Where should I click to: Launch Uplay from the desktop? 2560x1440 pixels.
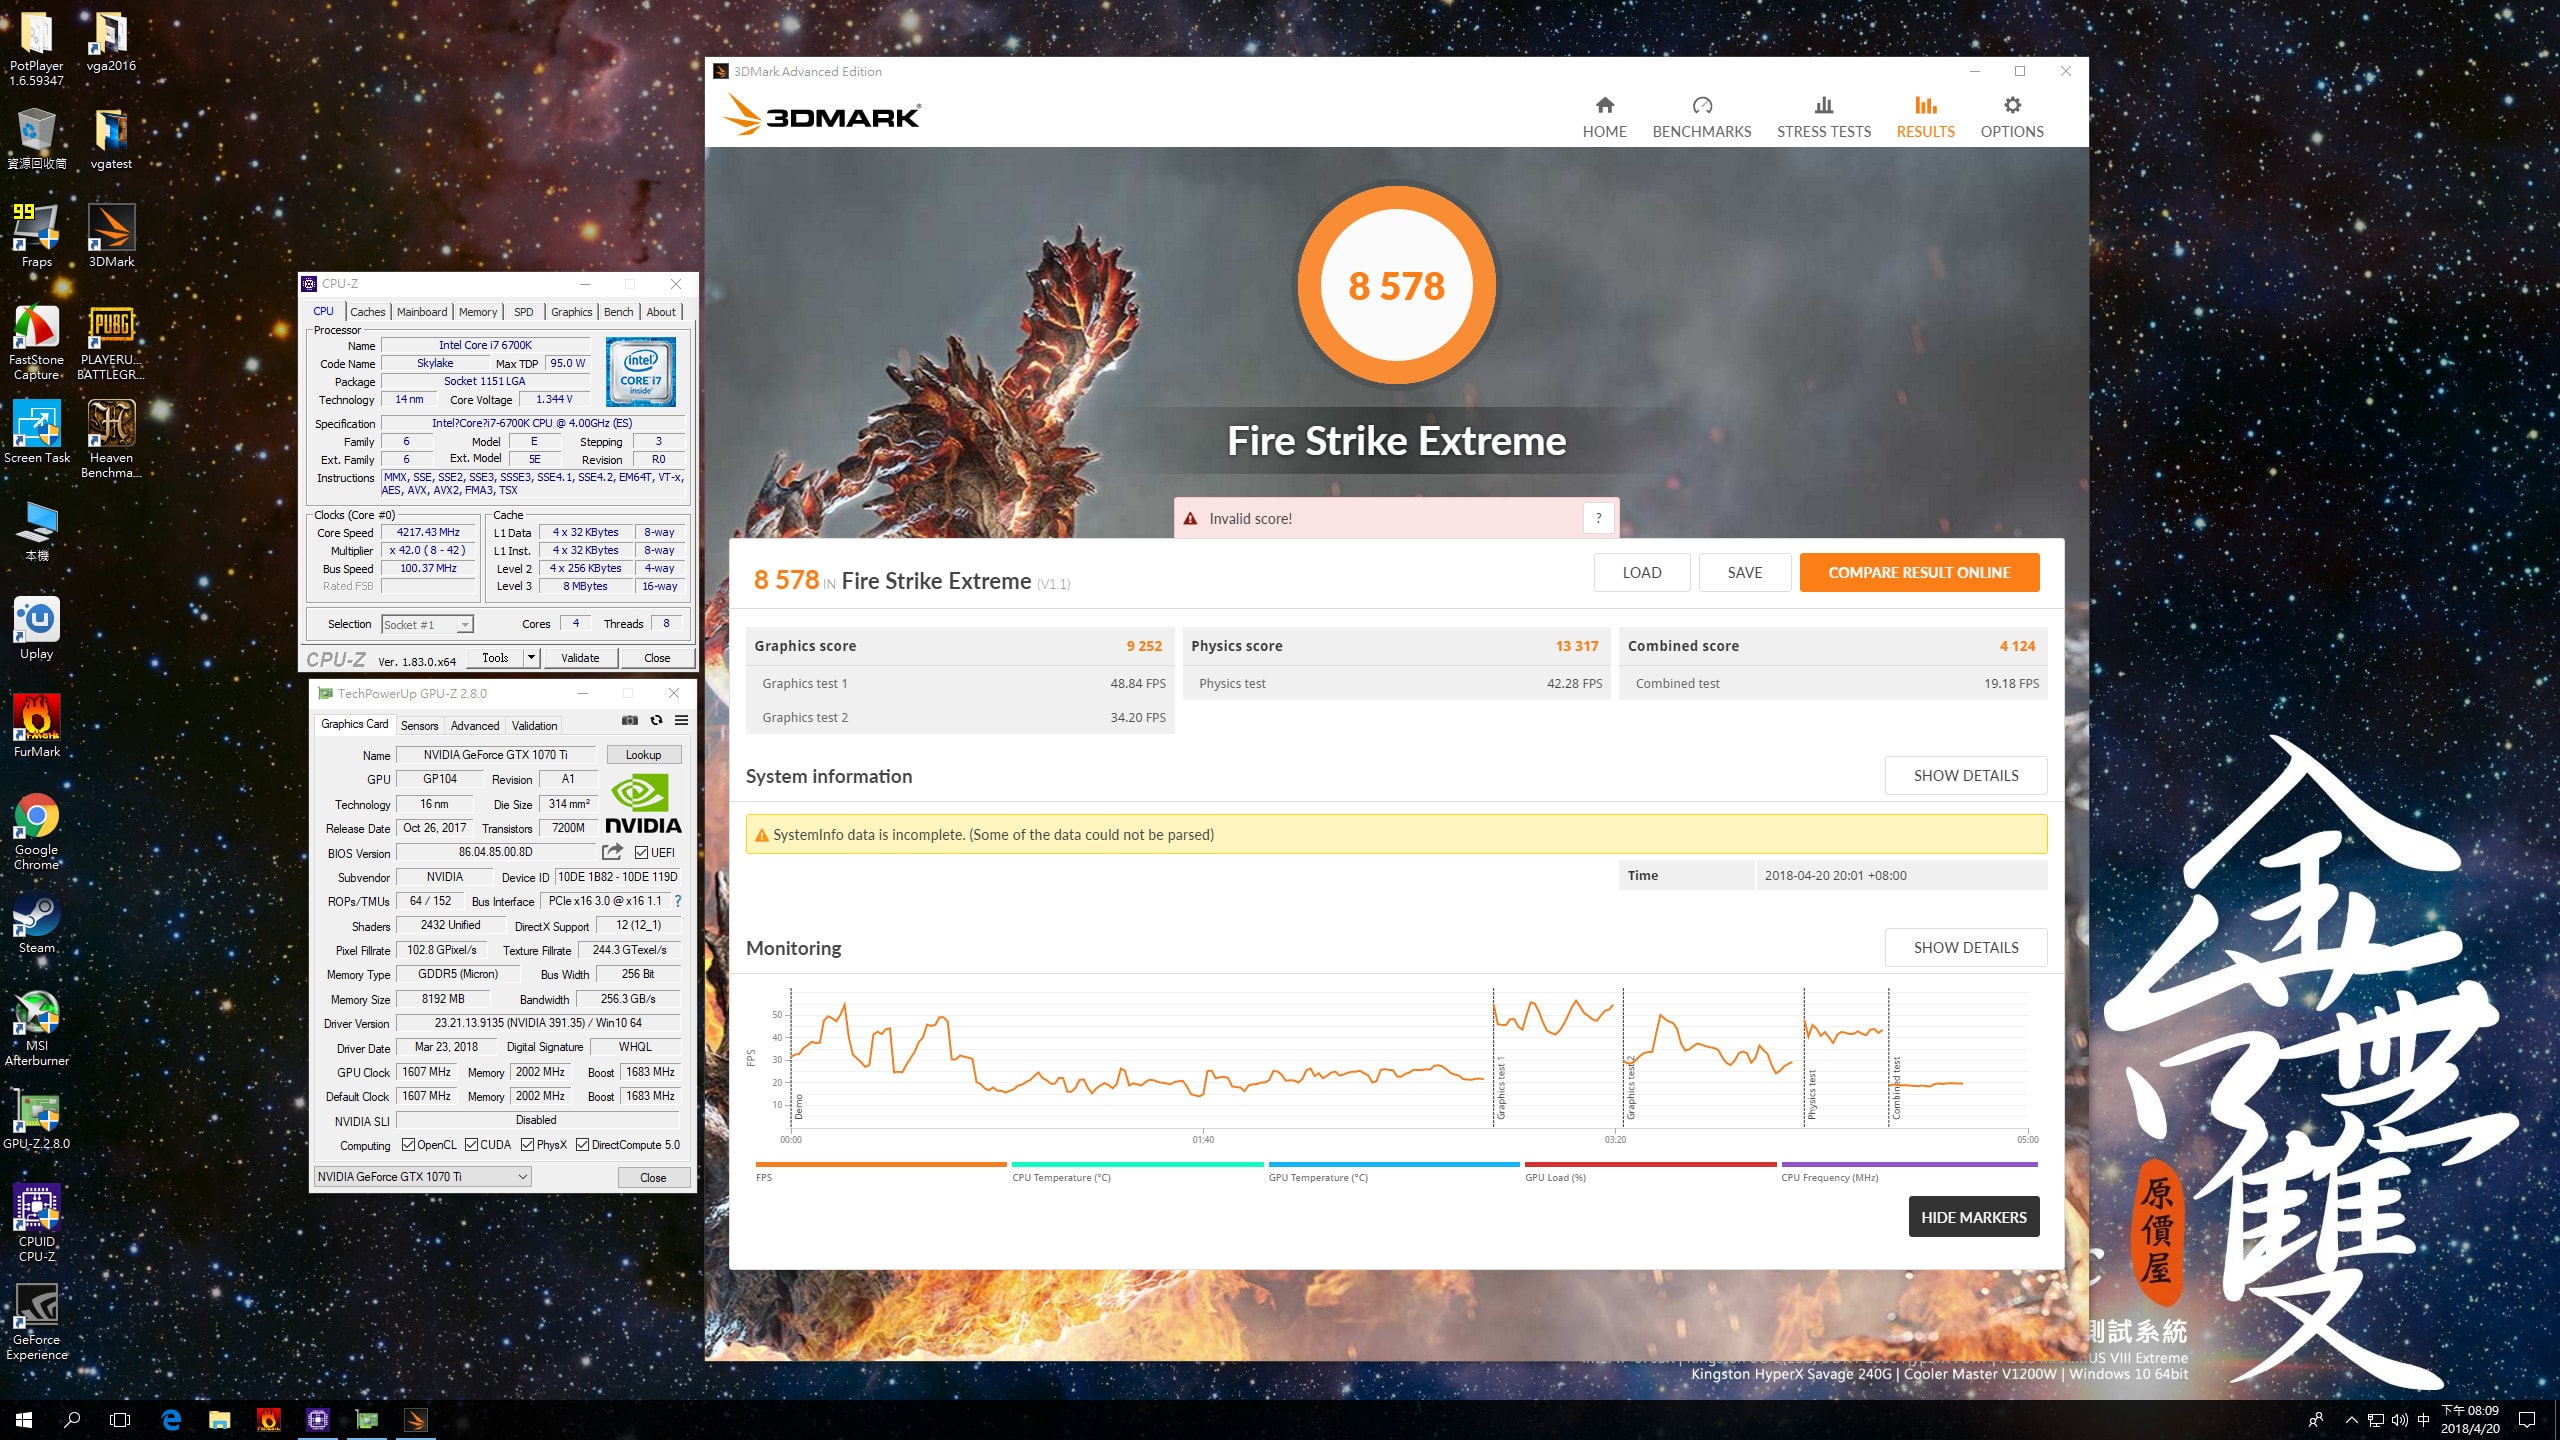point(37,628)
